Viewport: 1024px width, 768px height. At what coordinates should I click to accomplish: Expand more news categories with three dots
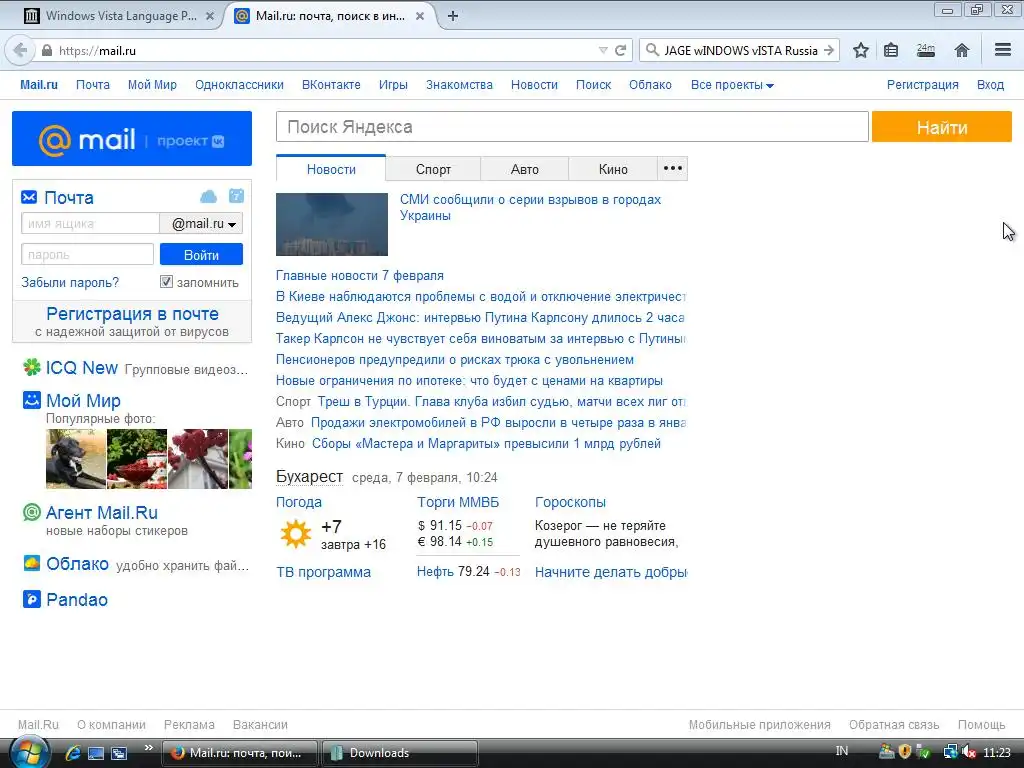[673, 168]
